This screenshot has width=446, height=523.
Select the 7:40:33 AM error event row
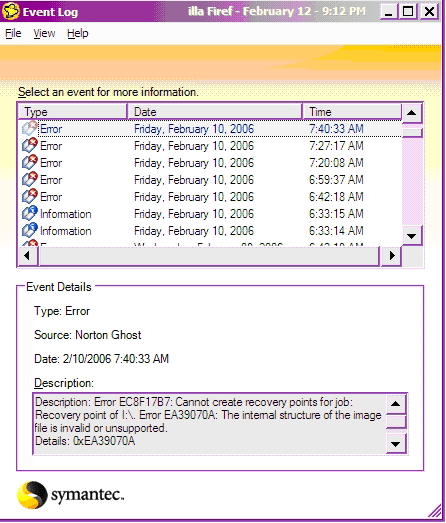pyautogui.click(x=211, y=129)
